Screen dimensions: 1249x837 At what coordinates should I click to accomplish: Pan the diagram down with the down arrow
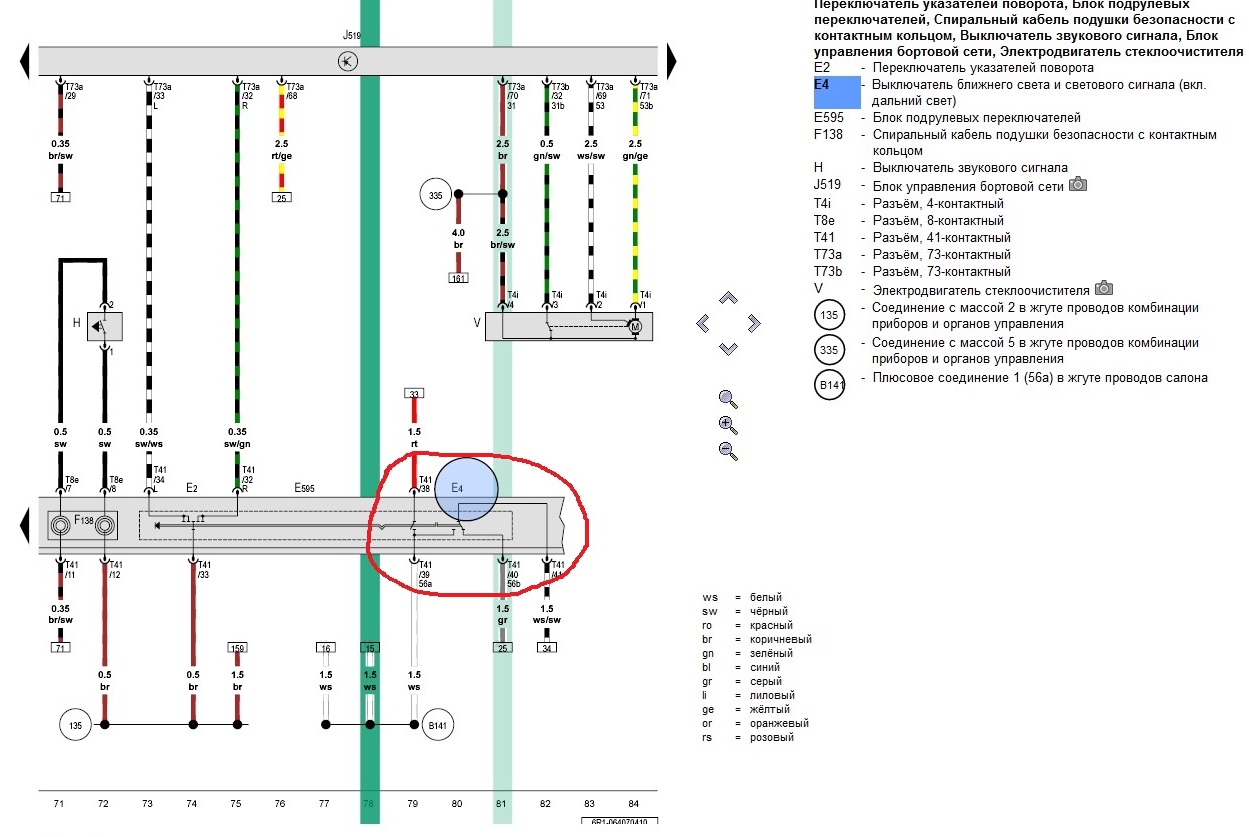click(728, 348)
